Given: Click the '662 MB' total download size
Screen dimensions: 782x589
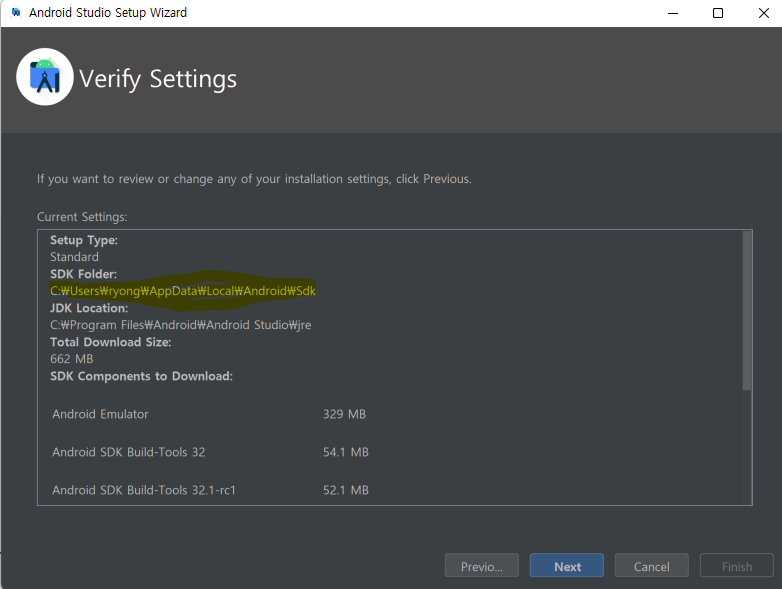Looking at the screenshot, I should (x=72, y=359).
